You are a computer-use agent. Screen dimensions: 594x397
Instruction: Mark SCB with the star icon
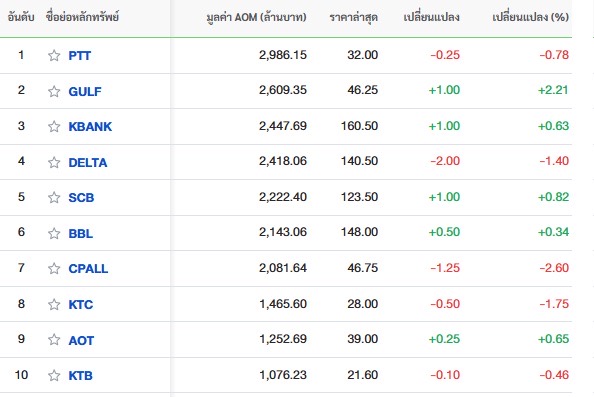coord(54,197)
